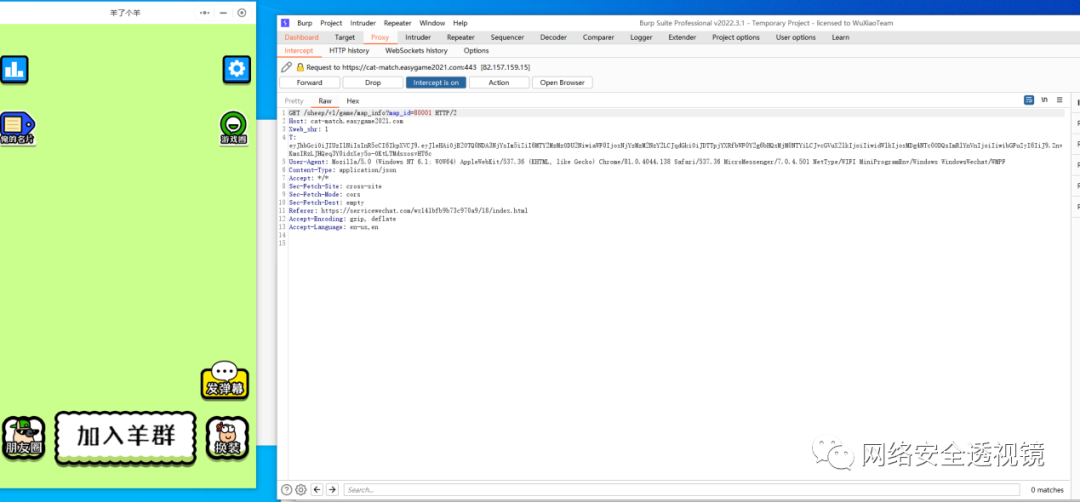Open the Sequencer tab

[508, 37]
